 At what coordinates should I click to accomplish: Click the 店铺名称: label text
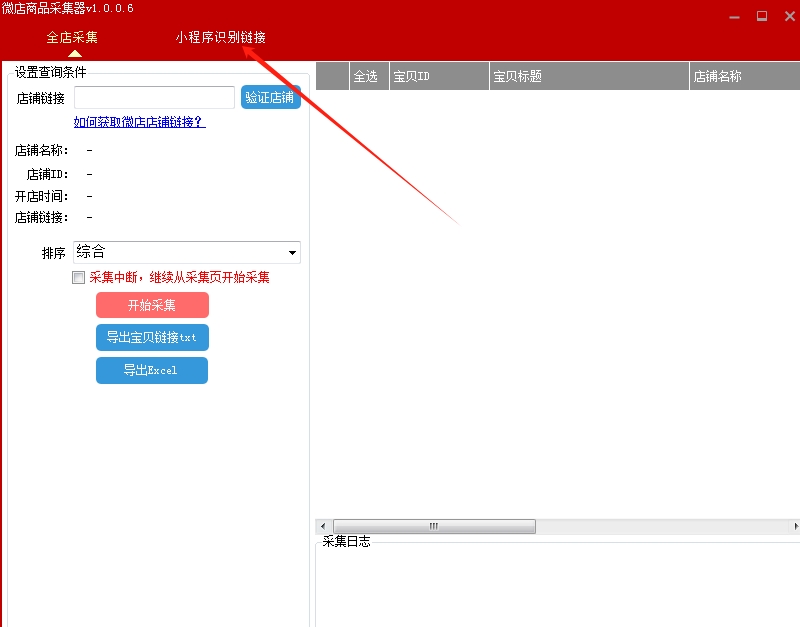[41, 151]
